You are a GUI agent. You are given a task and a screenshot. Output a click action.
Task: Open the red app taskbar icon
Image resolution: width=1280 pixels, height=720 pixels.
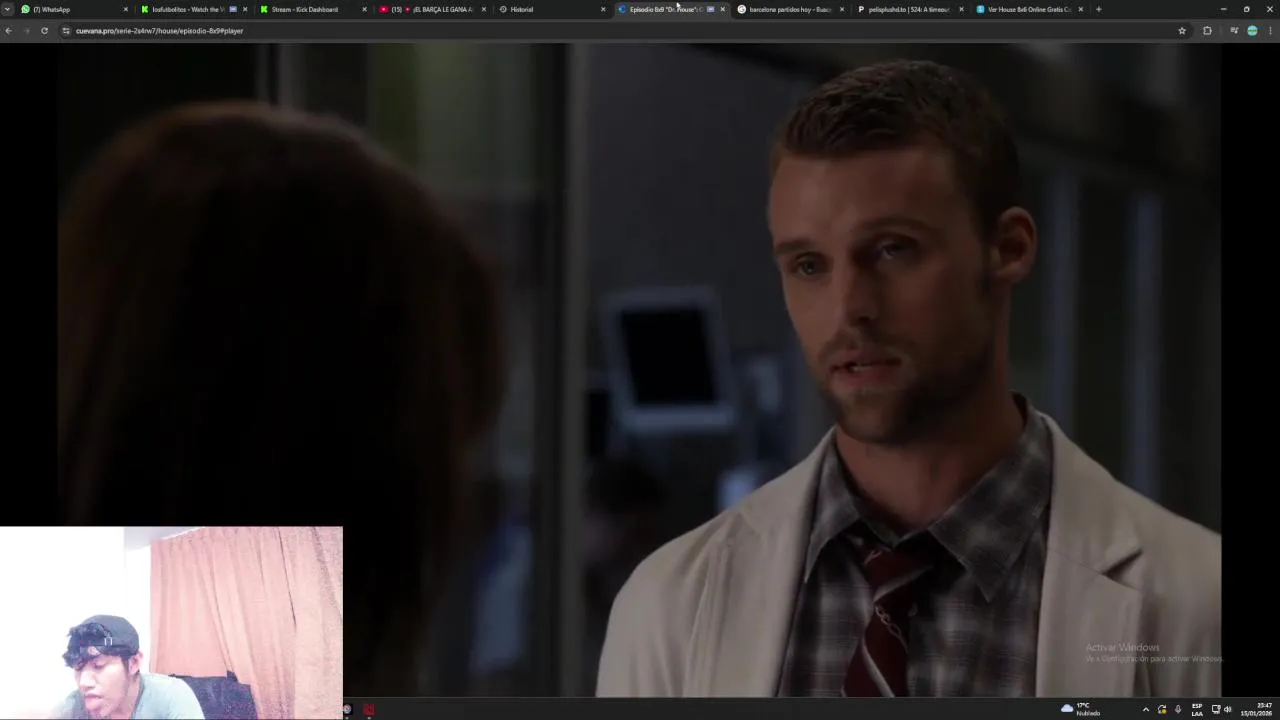[369, 710]
